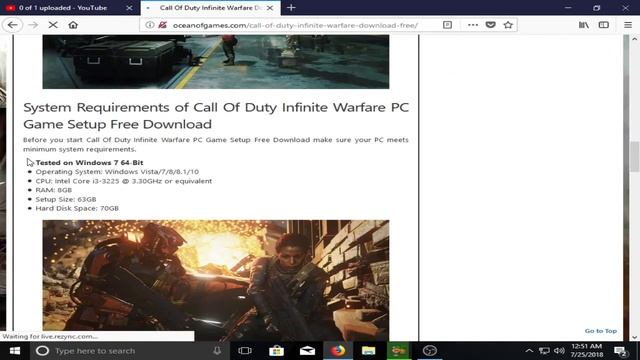Open Microsoft Store from the taskbar
Viewport: 640px width, 360px height.
click(x=276, y=351)
